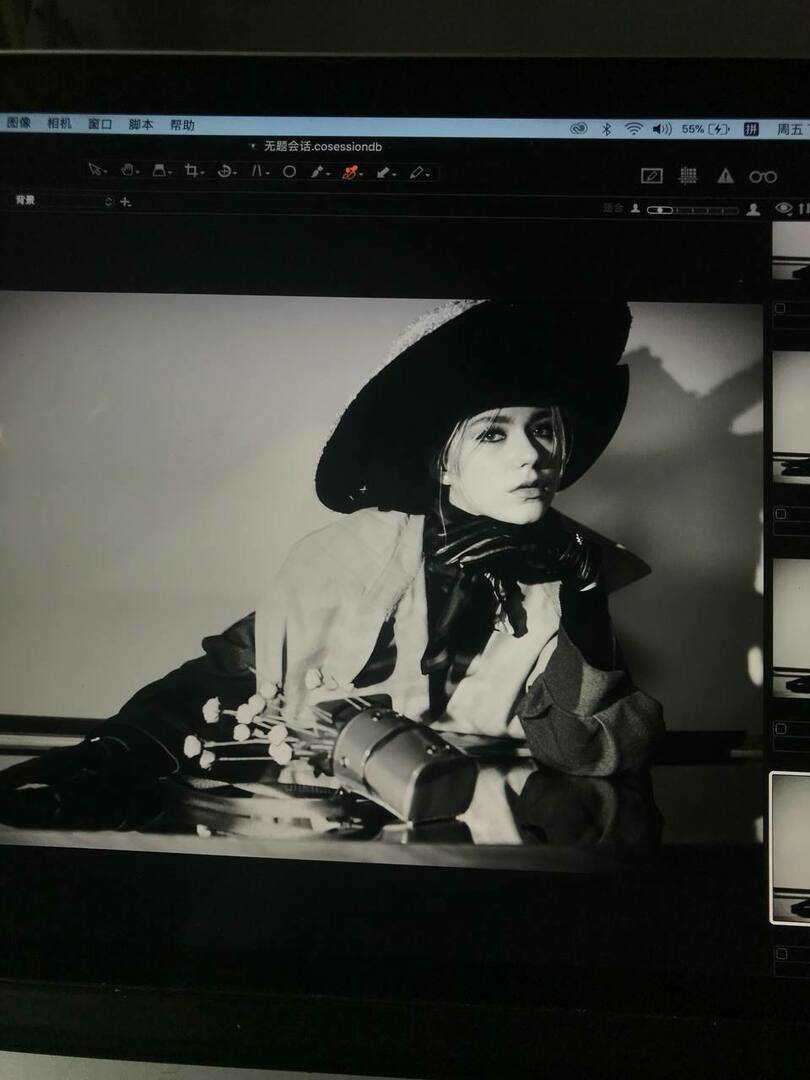This screenshot has height=1080, width=810.
Task: Toggle the annotations display icon
Action: [652, 176]
